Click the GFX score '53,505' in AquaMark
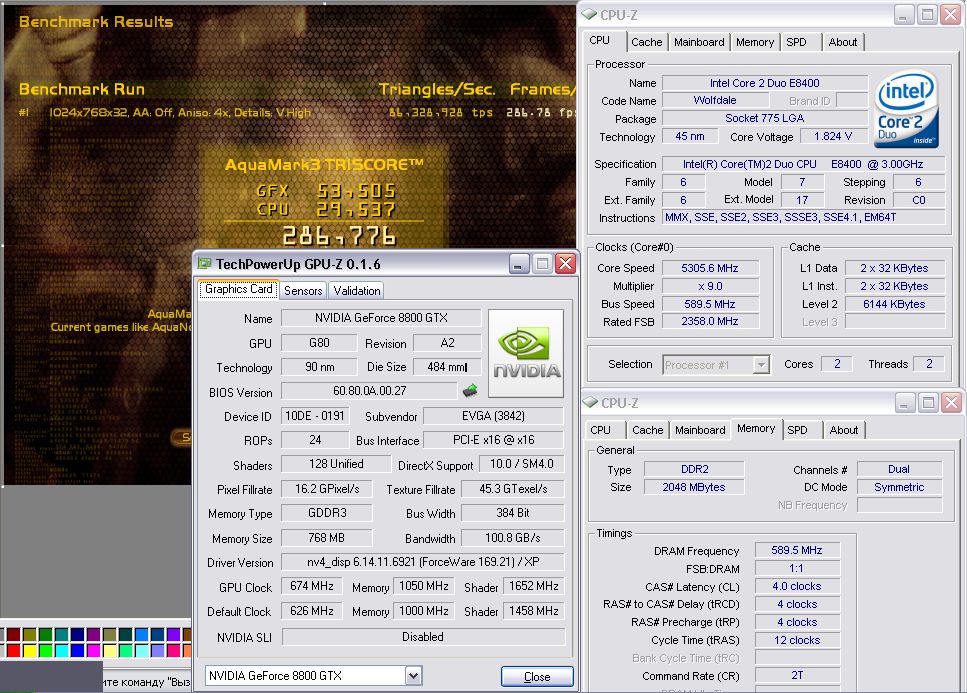The image size is (967, 693). coord(356,191)
